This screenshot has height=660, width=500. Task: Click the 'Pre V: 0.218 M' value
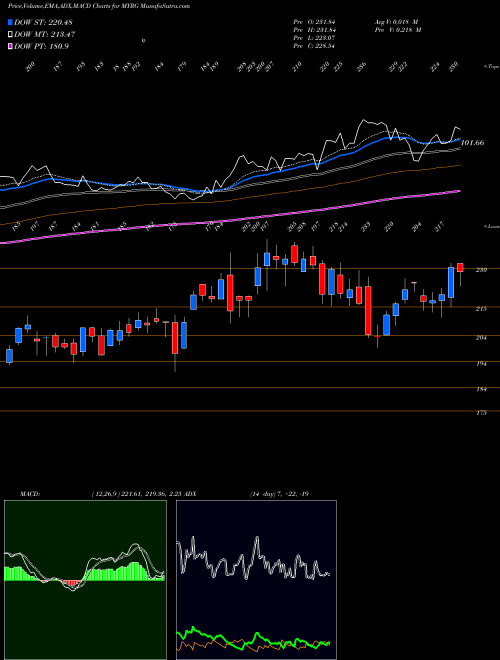[397, 30]
